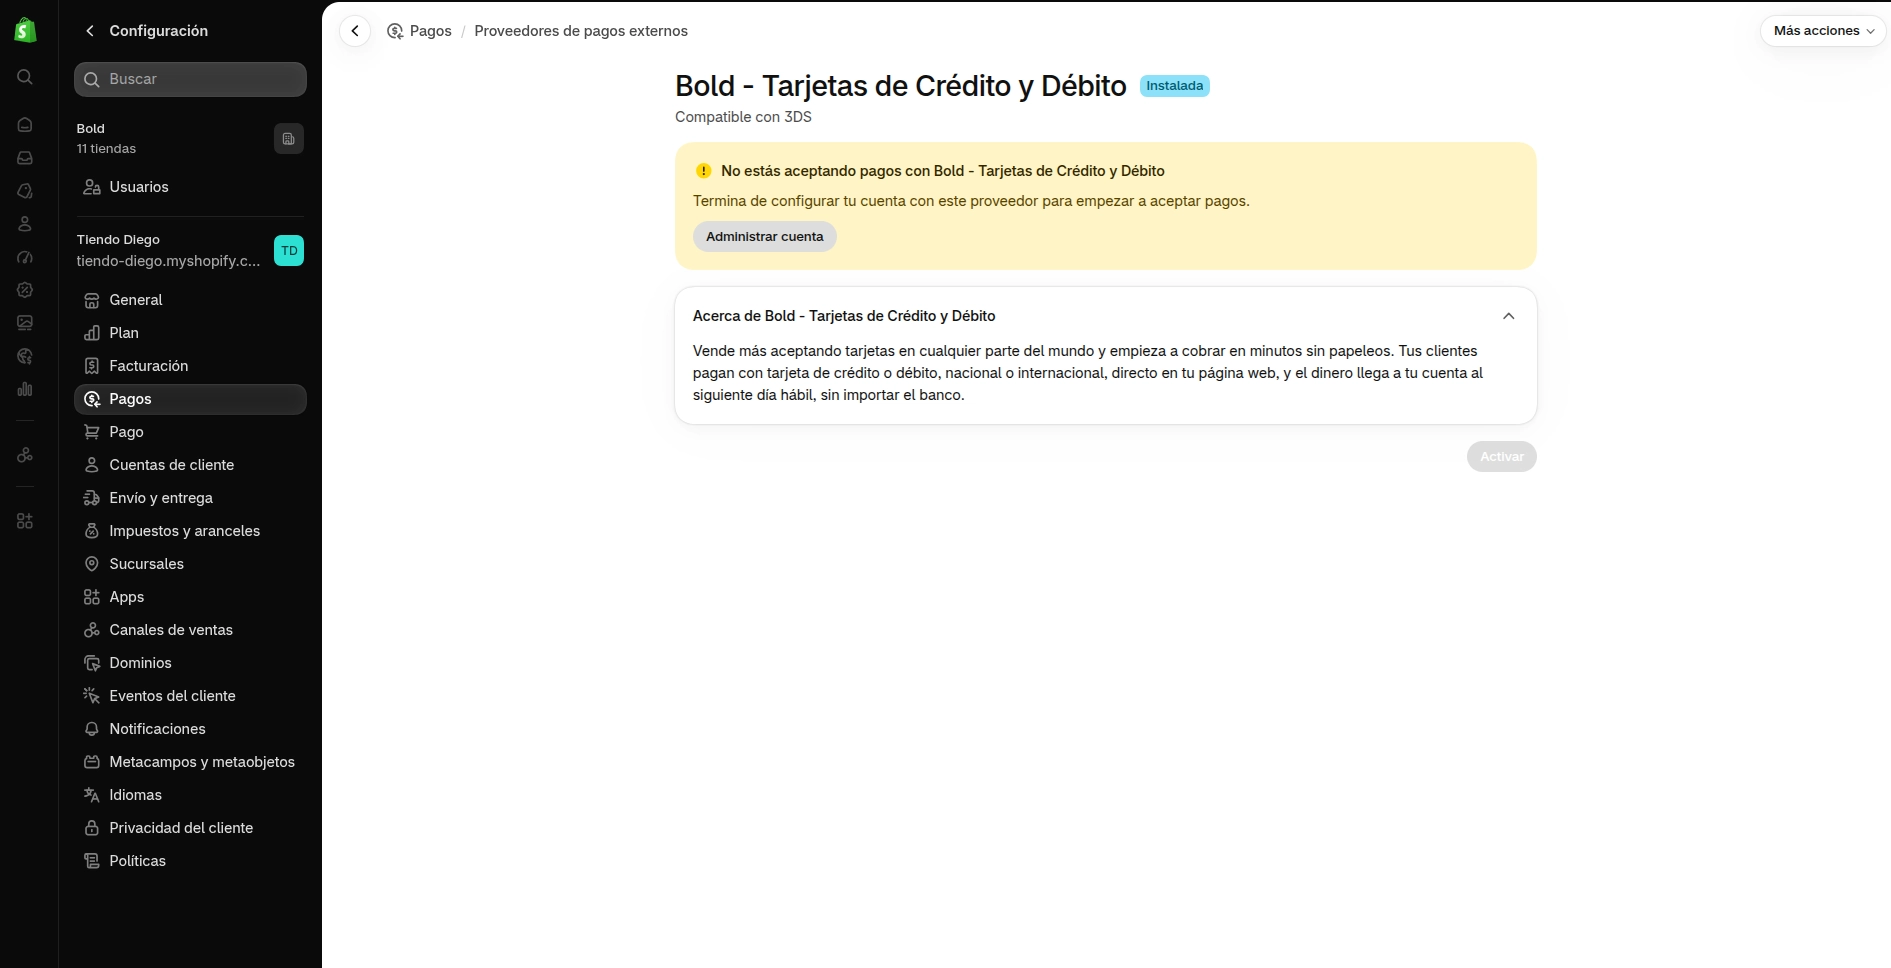Go to Envío y entrega
Viewport: 1891px width, 968px height.
[x=190, y=498]
